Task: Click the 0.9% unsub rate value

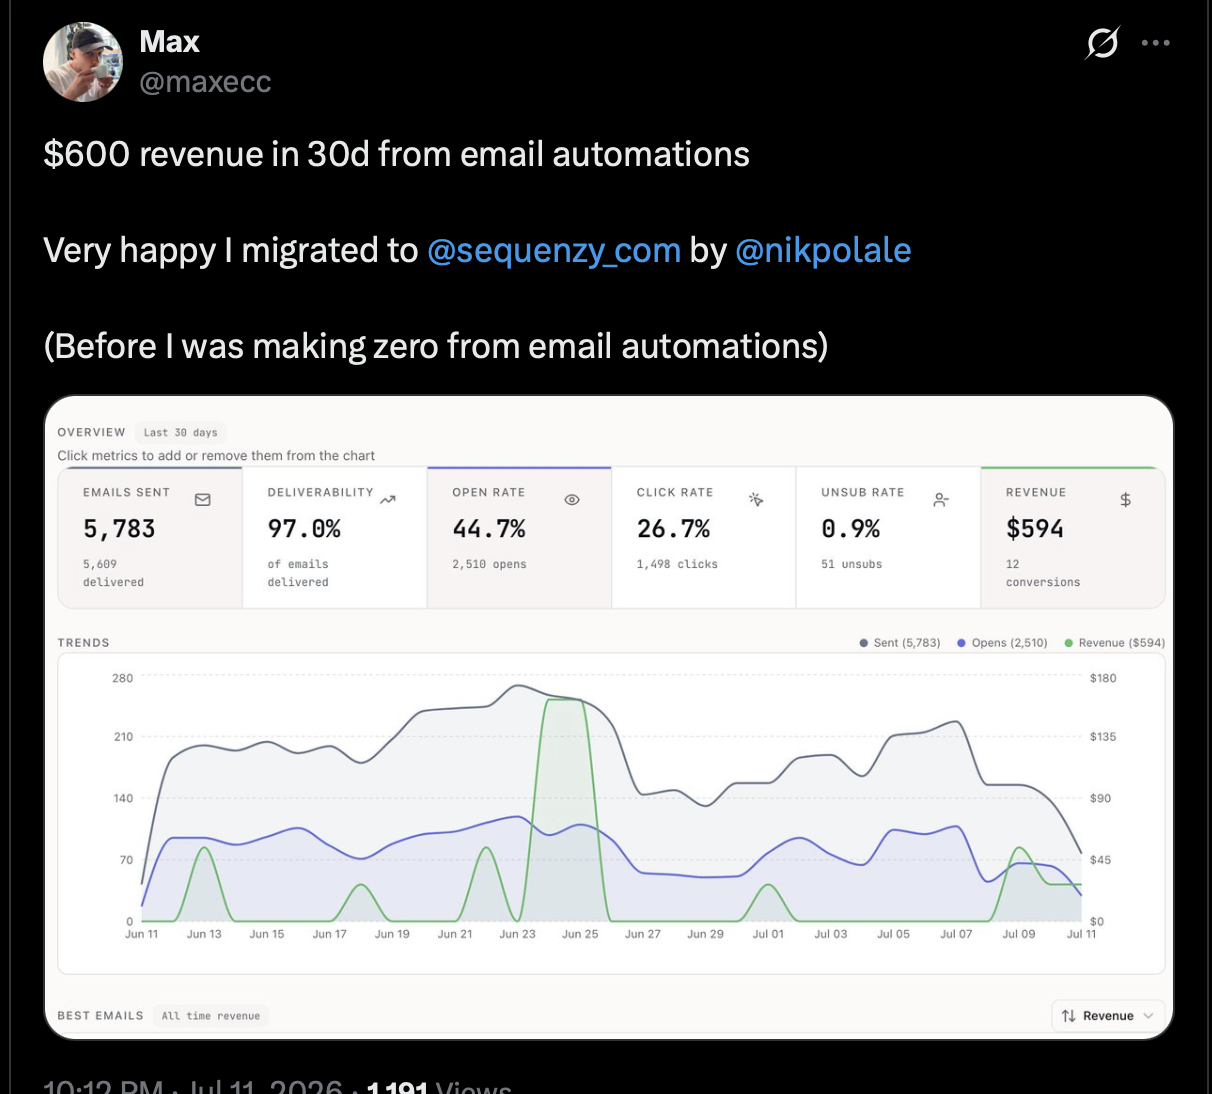Action: point(851,528)
